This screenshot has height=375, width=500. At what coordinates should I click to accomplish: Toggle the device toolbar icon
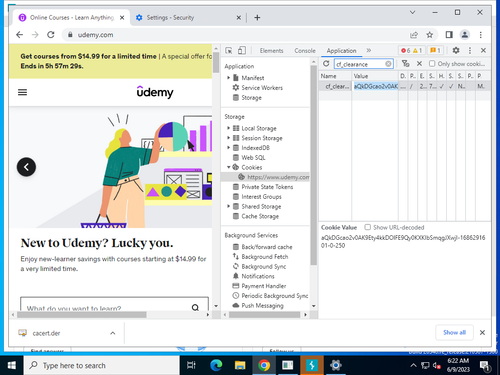(x=242, y=51)
